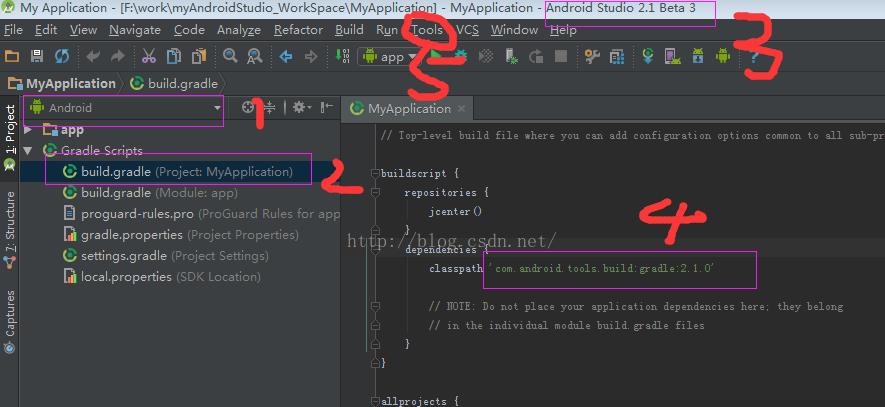Click Sync Project with Gradle Files icon

[x=648, y=56]
